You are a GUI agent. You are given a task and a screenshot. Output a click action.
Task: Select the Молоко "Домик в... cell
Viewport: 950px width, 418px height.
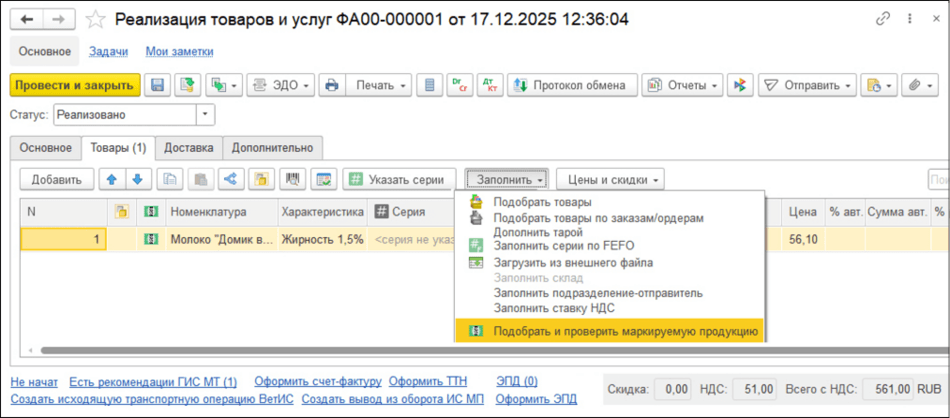point(222,239)
